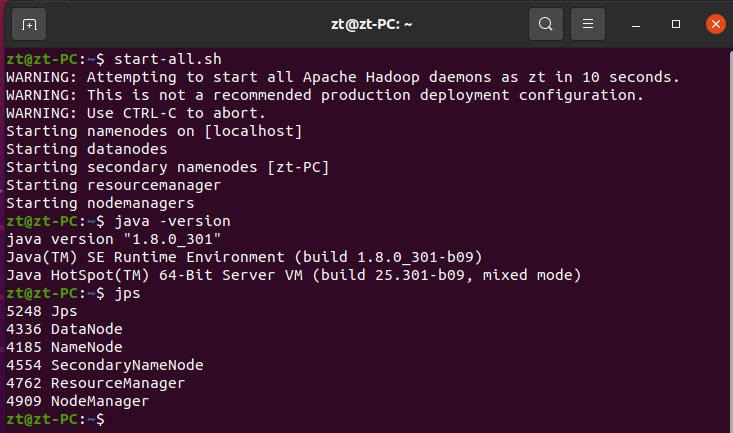Viewport: 733px width, 433px height.
Task: Close the terminal window
Action: click(x=714, y=23)
